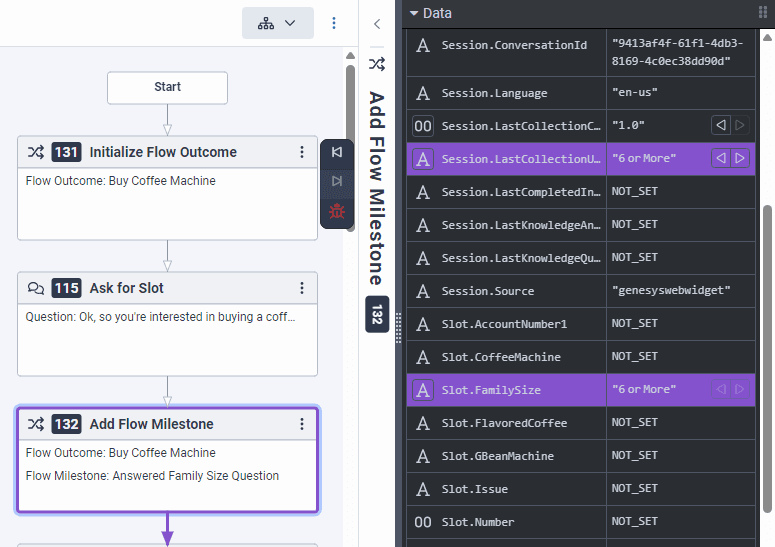The height and width of the screenshot is (547, 775).
Task: Open Ask for Slot options menu
Action: 302,288
